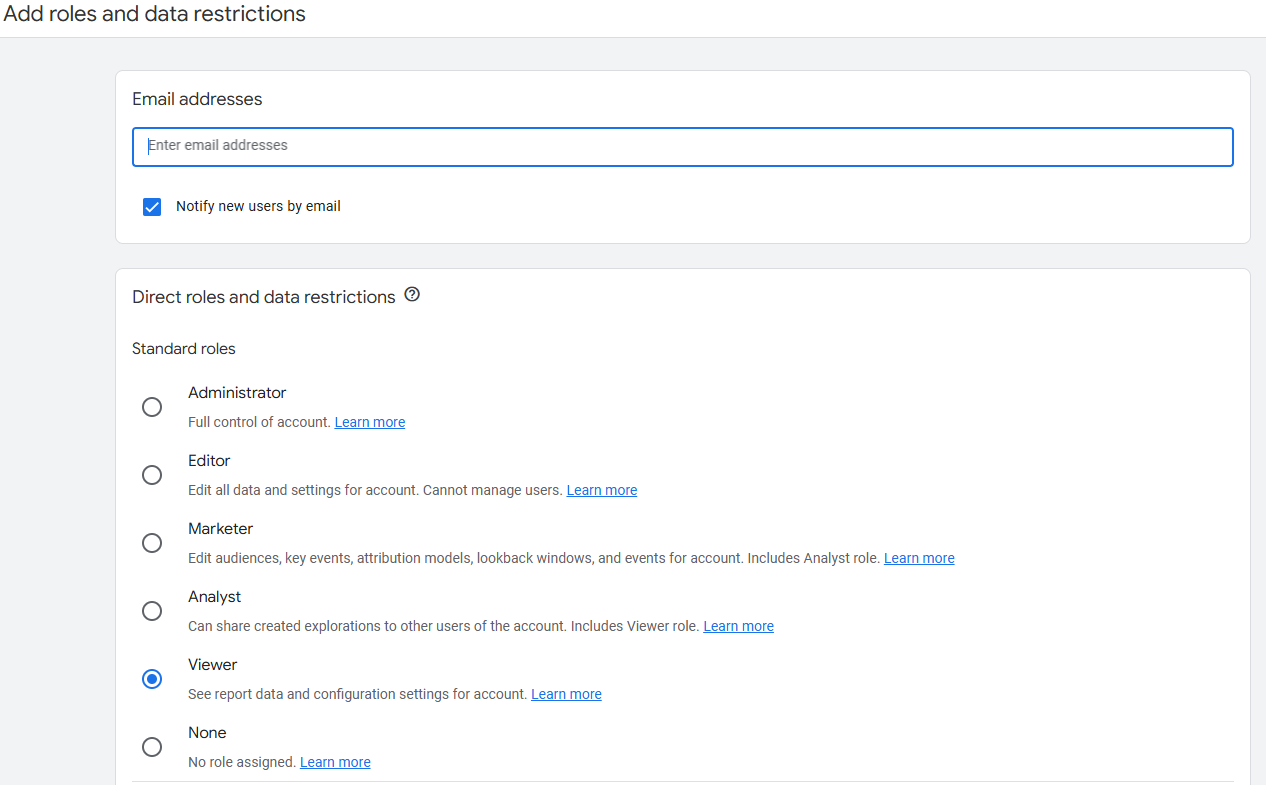Click the Full control of account description
Image resolution: width=1266 pixels, height=785 pixels.
[x=259, y=422]
